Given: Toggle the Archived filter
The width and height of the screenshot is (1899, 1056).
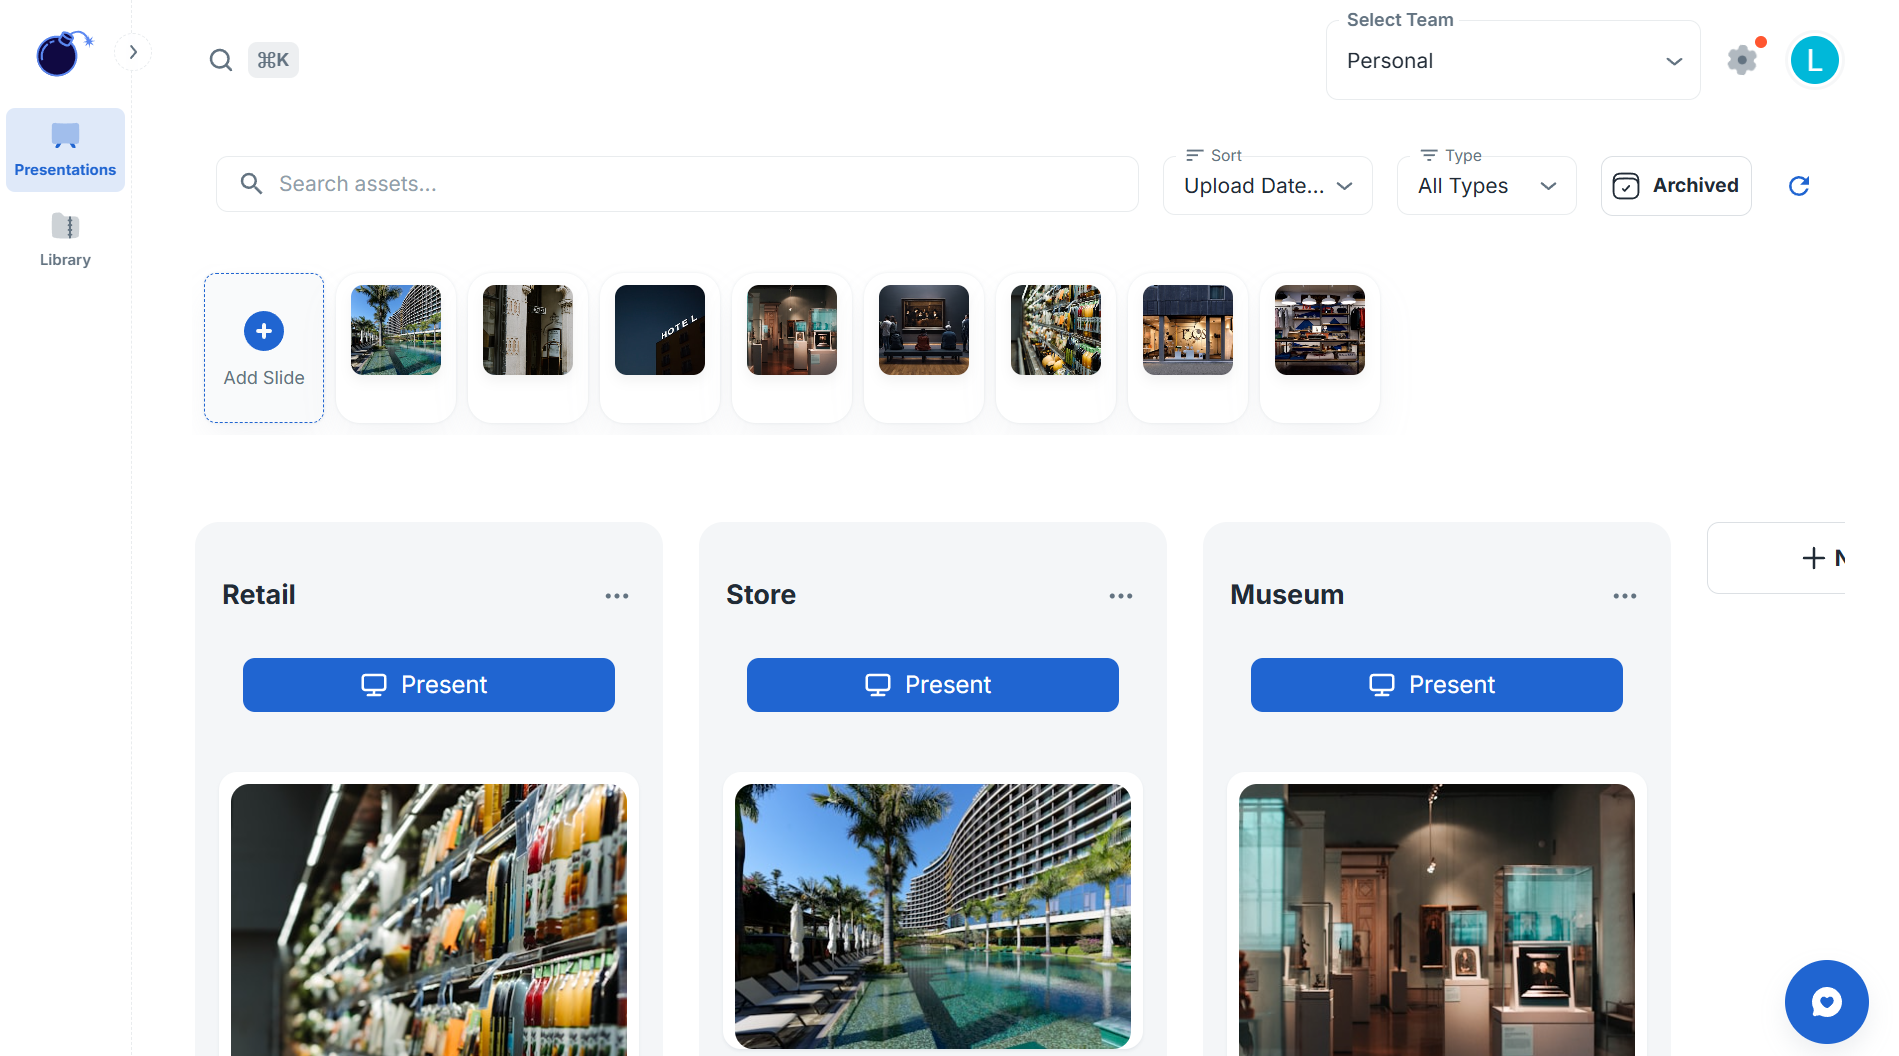Looking at the screenshot, I should tap(1676, 186).
